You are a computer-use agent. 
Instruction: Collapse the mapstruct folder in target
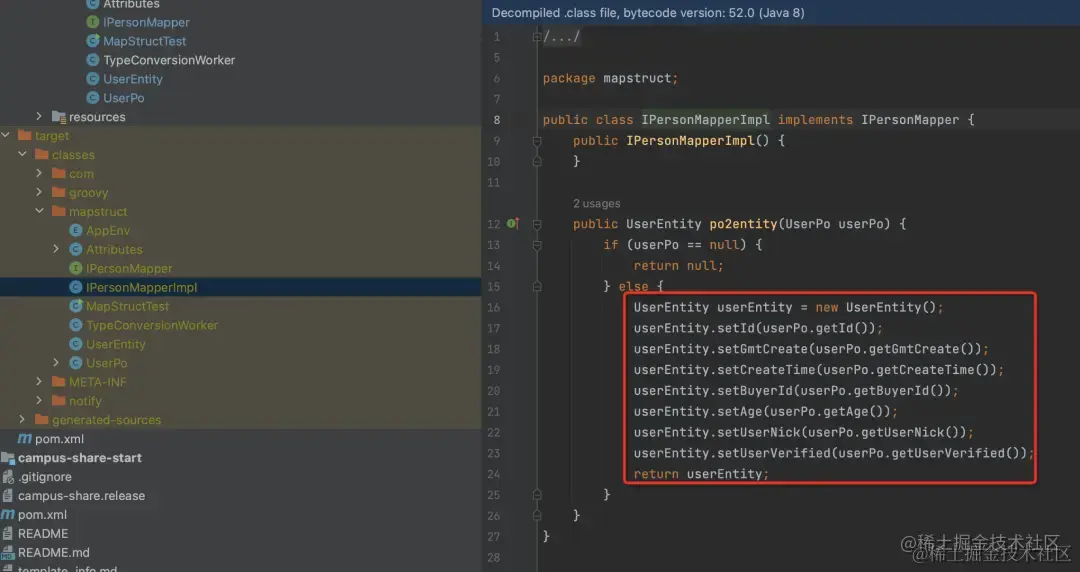[x=39, y=212]
